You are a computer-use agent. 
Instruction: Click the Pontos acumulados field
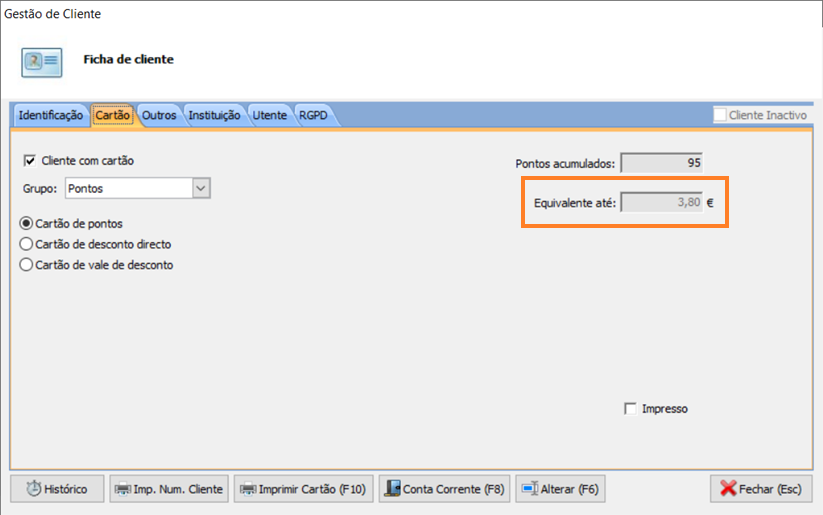662,162
